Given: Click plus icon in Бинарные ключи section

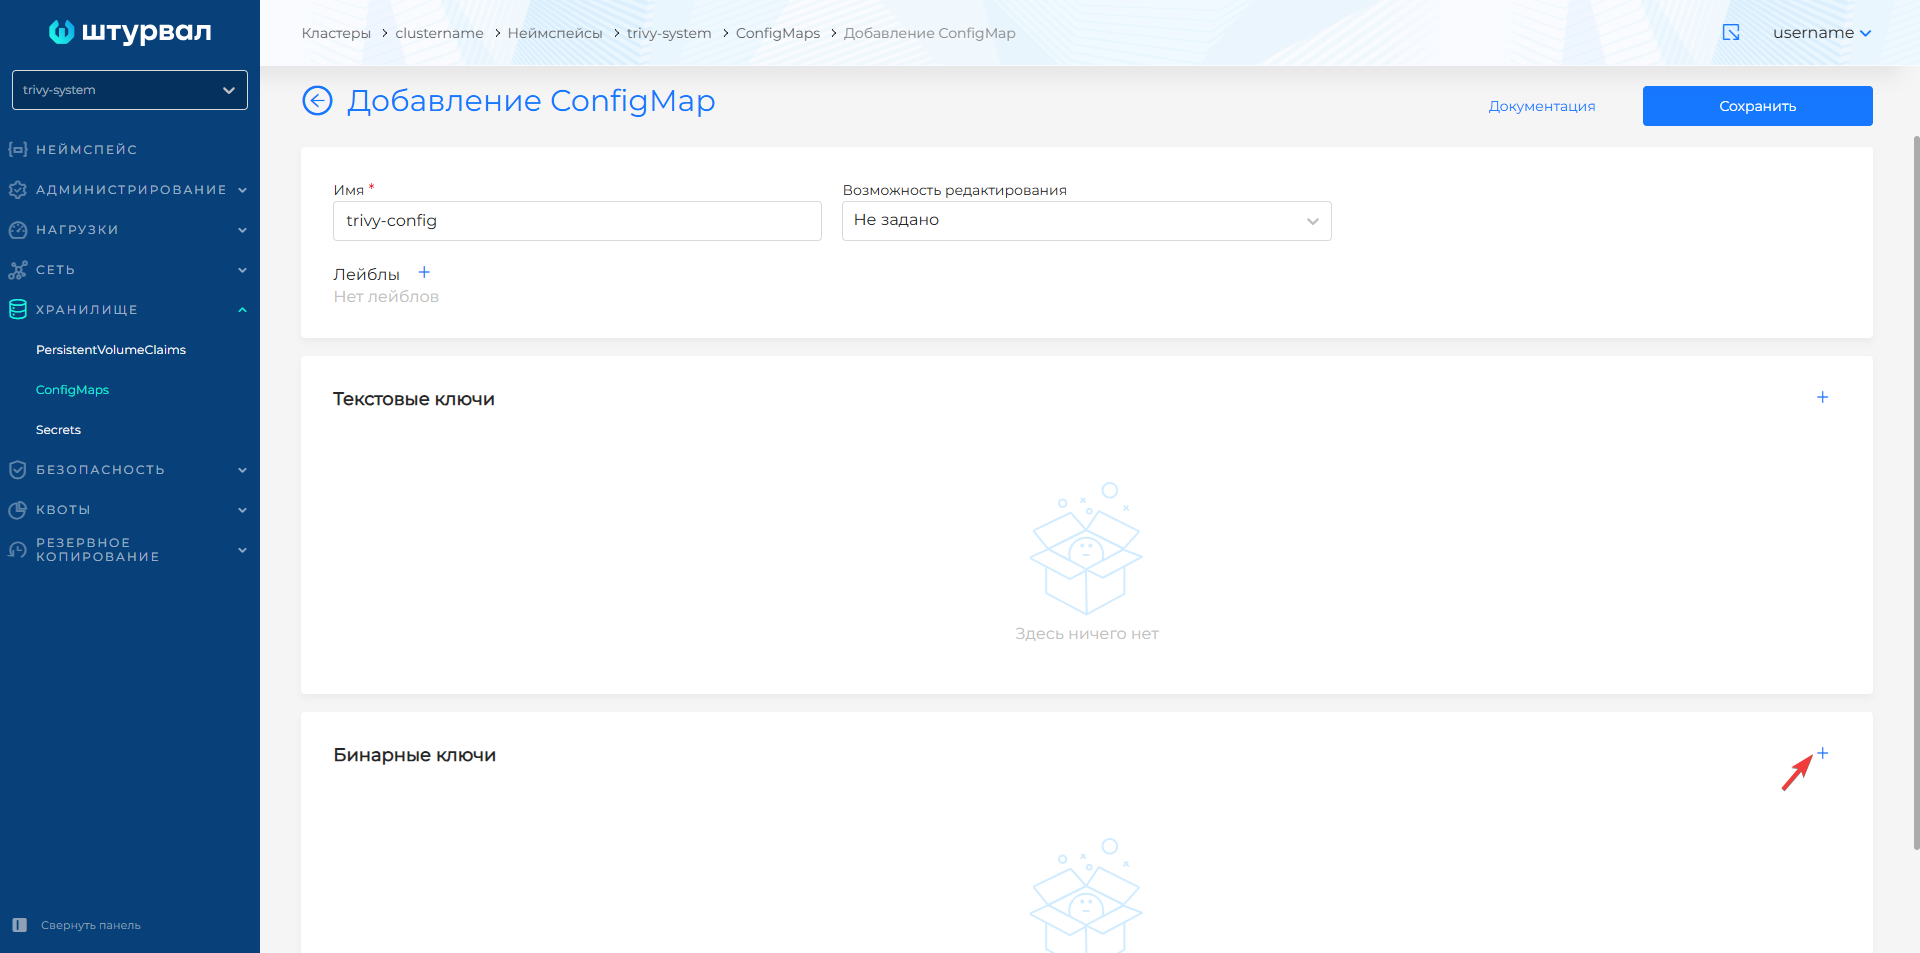Looking at the screenshot, I should tap(1822, 753).
